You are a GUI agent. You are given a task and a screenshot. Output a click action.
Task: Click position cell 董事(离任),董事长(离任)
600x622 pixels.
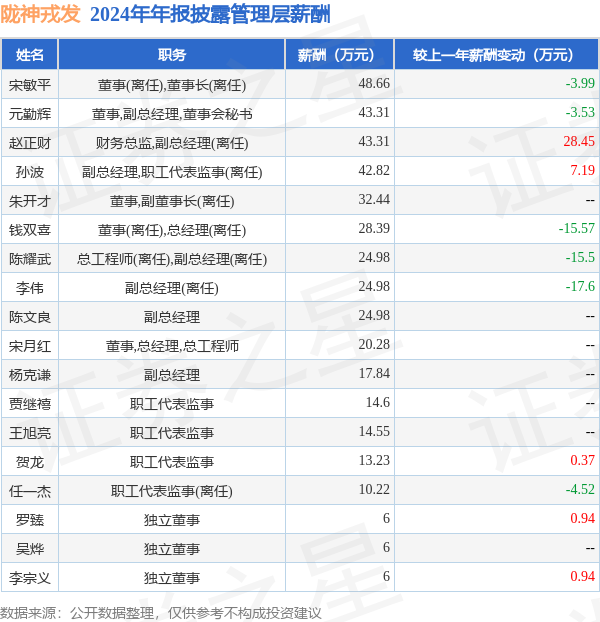point(172,85)
